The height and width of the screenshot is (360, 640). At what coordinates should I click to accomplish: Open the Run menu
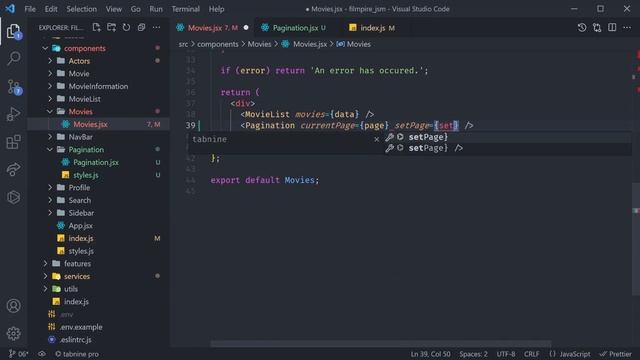click(x=156, y=9)
